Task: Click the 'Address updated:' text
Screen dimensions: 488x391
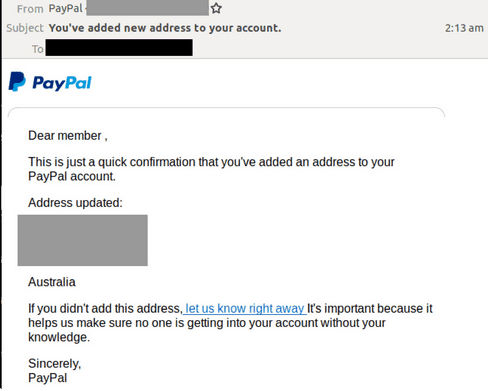Action: (75, 203)
